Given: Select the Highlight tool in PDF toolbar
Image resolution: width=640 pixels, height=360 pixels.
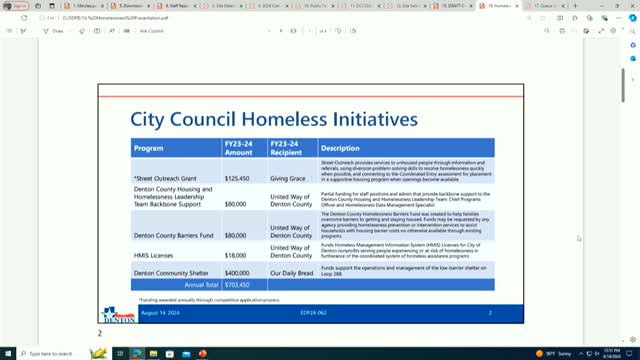Looking at the screenshot, I should [23, 31].
